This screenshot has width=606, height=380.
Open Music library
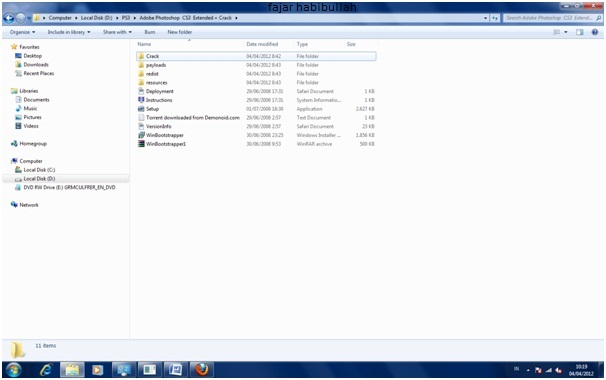tap(30, 108)
